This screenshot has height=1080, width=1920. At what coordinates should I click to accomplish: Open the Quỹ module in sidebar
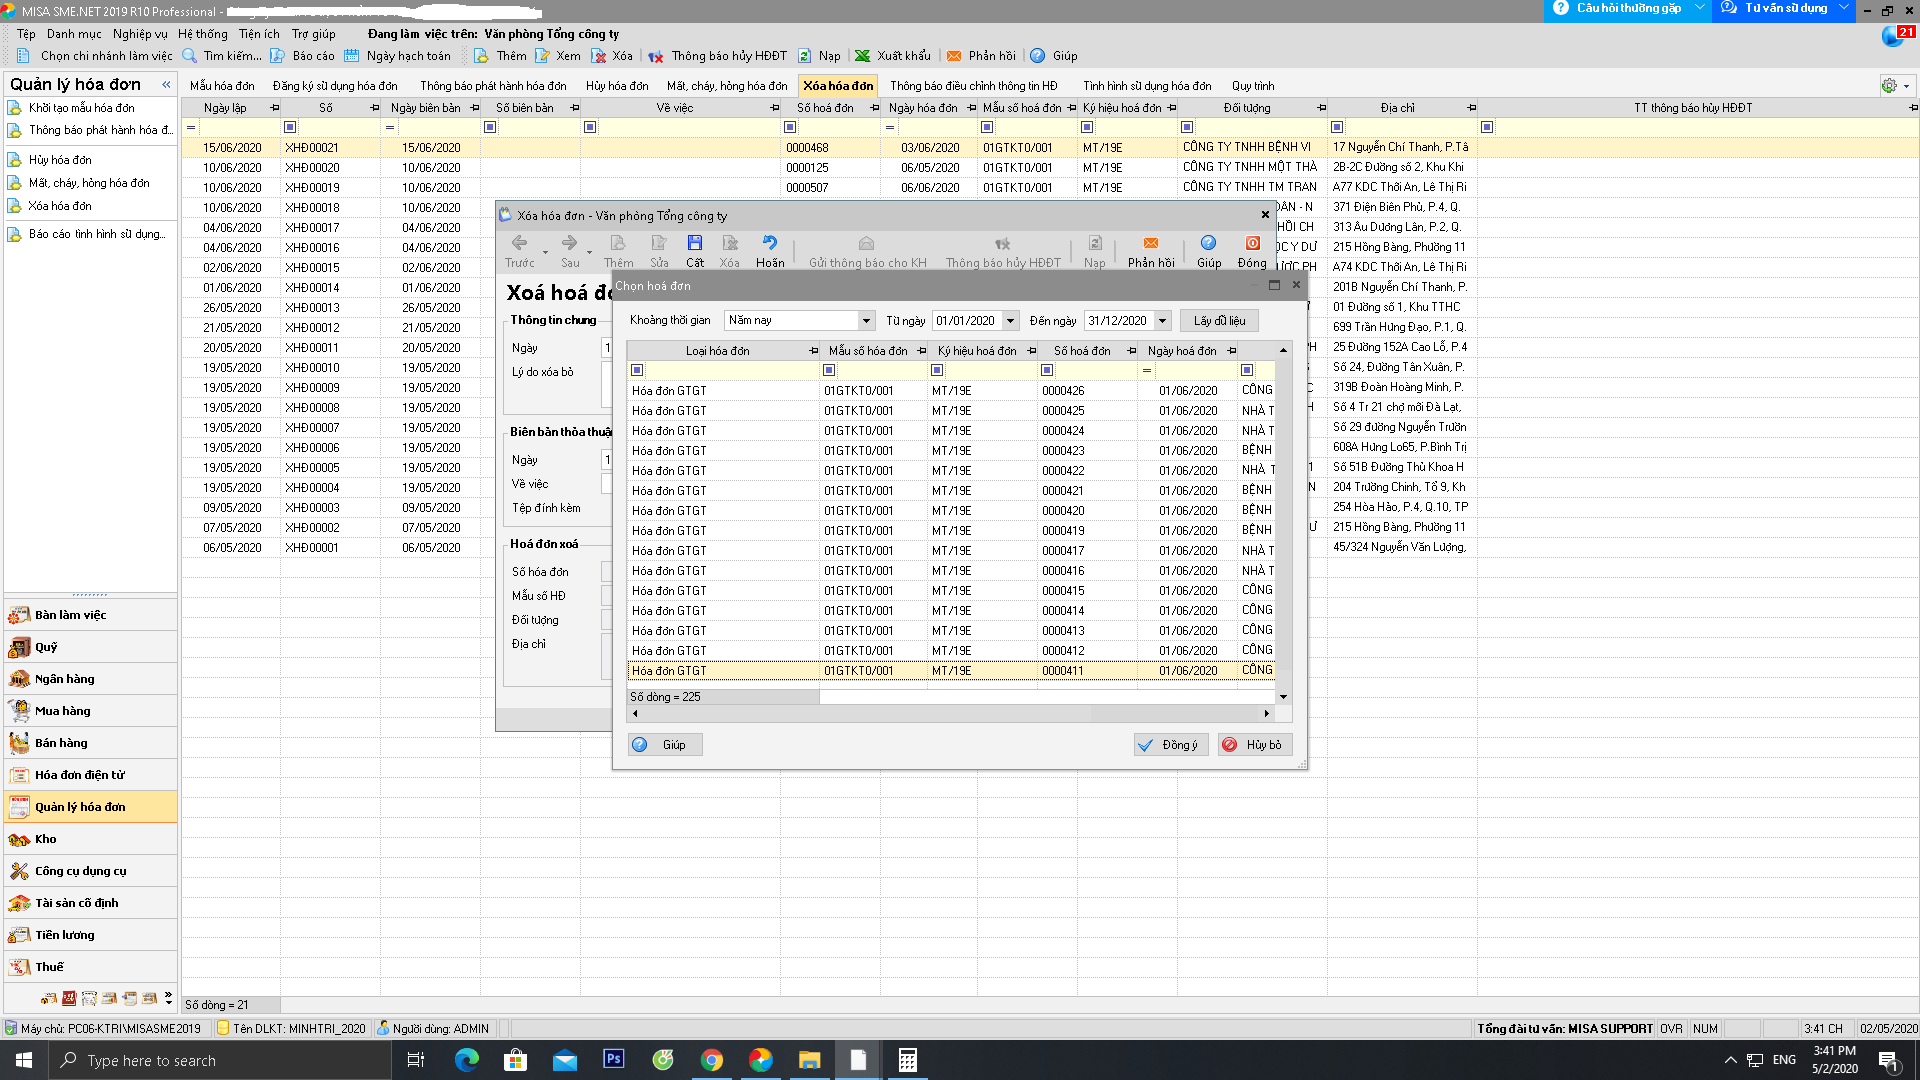click(46, 647)
